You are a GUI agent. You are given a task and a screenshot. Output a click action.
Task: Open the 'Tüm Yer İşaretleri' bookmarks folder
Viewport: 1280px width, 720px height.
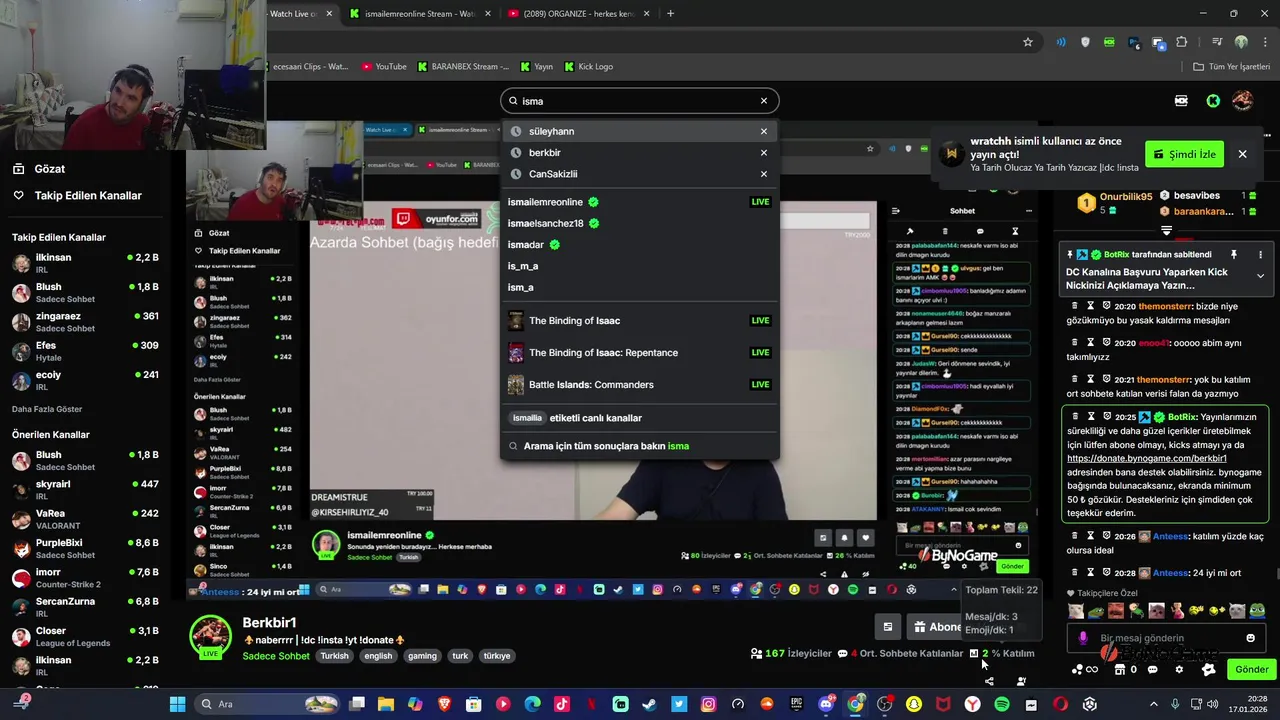point(1231,66)
